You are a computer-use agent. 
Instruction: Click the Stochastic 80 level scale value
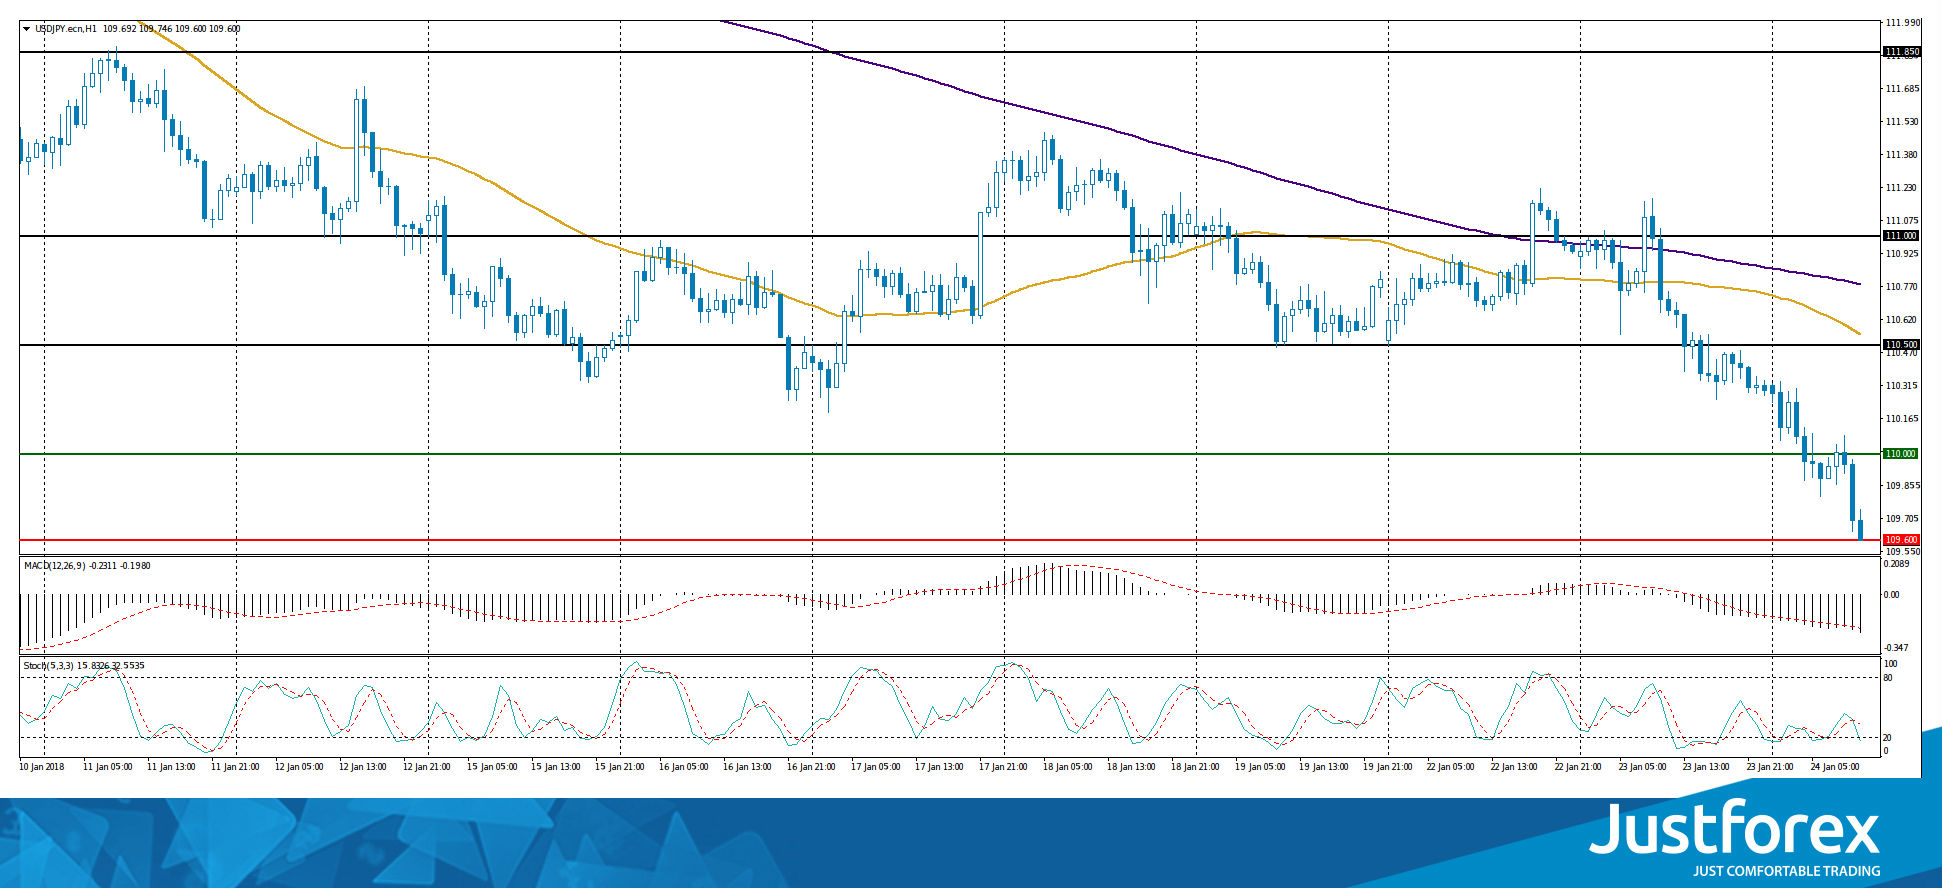point(1888,678)
